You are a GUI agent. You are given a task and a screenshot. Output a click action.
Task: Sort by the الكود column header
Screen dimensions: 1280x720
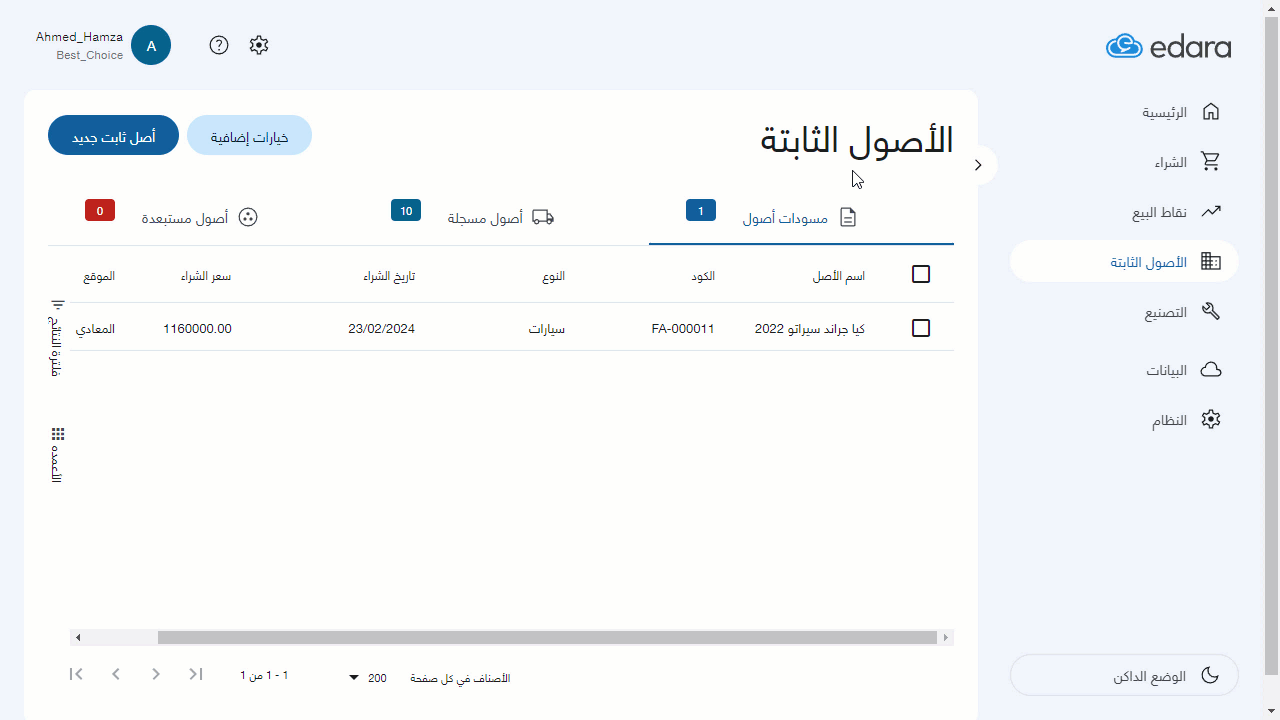[703, 276]
